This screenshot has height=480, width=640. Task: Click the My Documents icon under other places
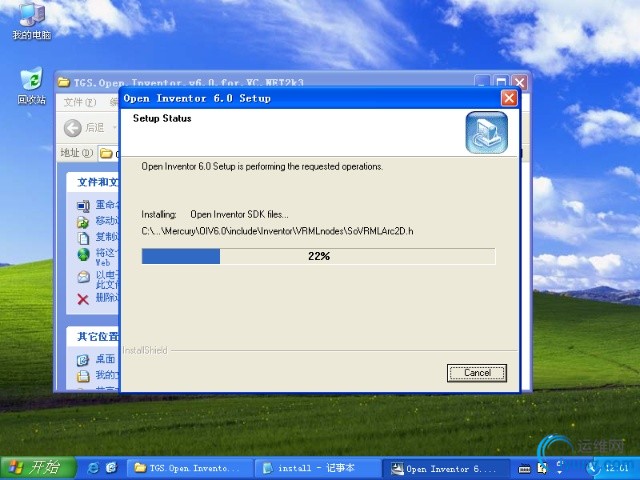[x=83, y=376]
